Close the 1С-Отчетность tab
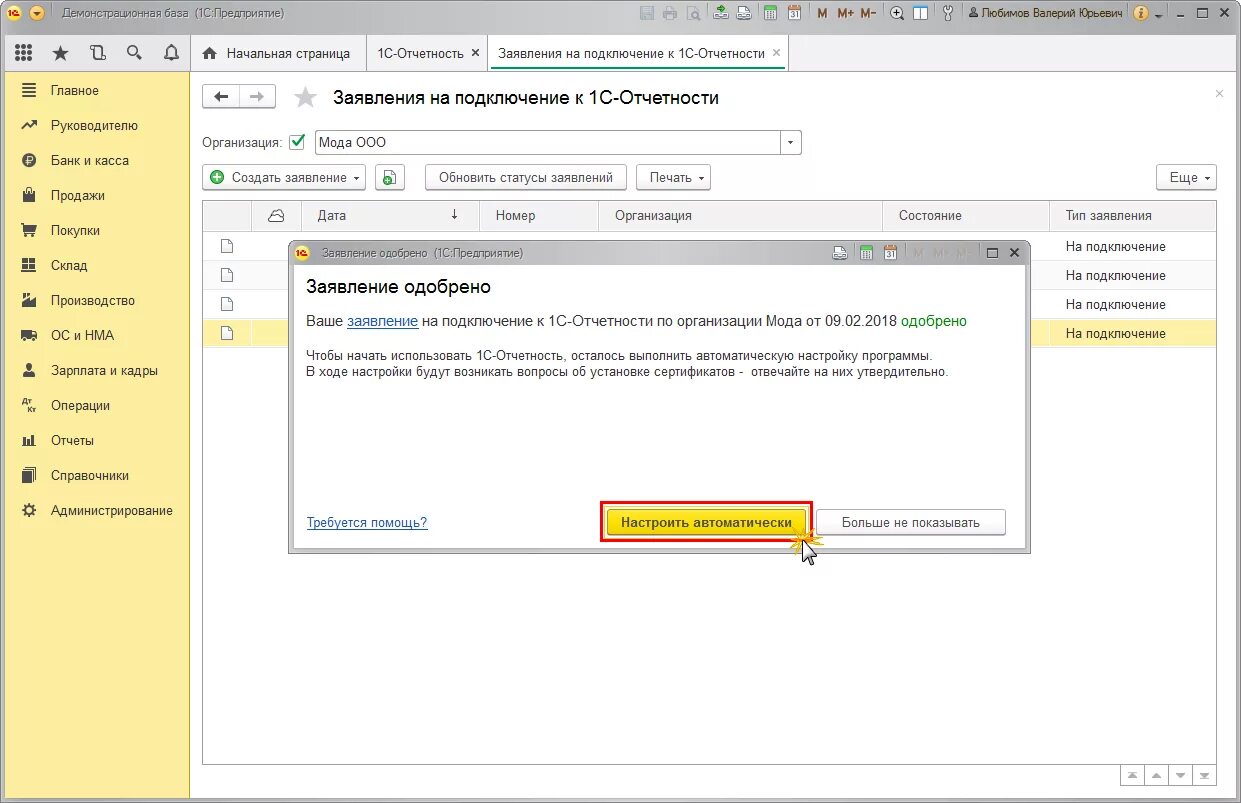This screenshot has width=1241, height=803. click(x=475, y=52)
